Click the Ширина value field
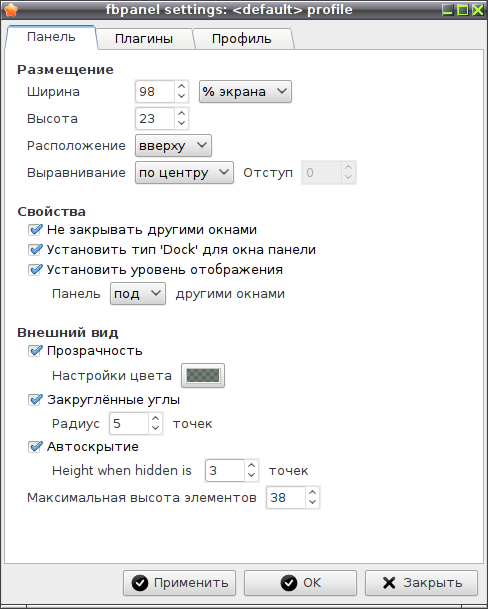Screen dimensions: 488x609 pyautogui.click(x=155, y=92)
